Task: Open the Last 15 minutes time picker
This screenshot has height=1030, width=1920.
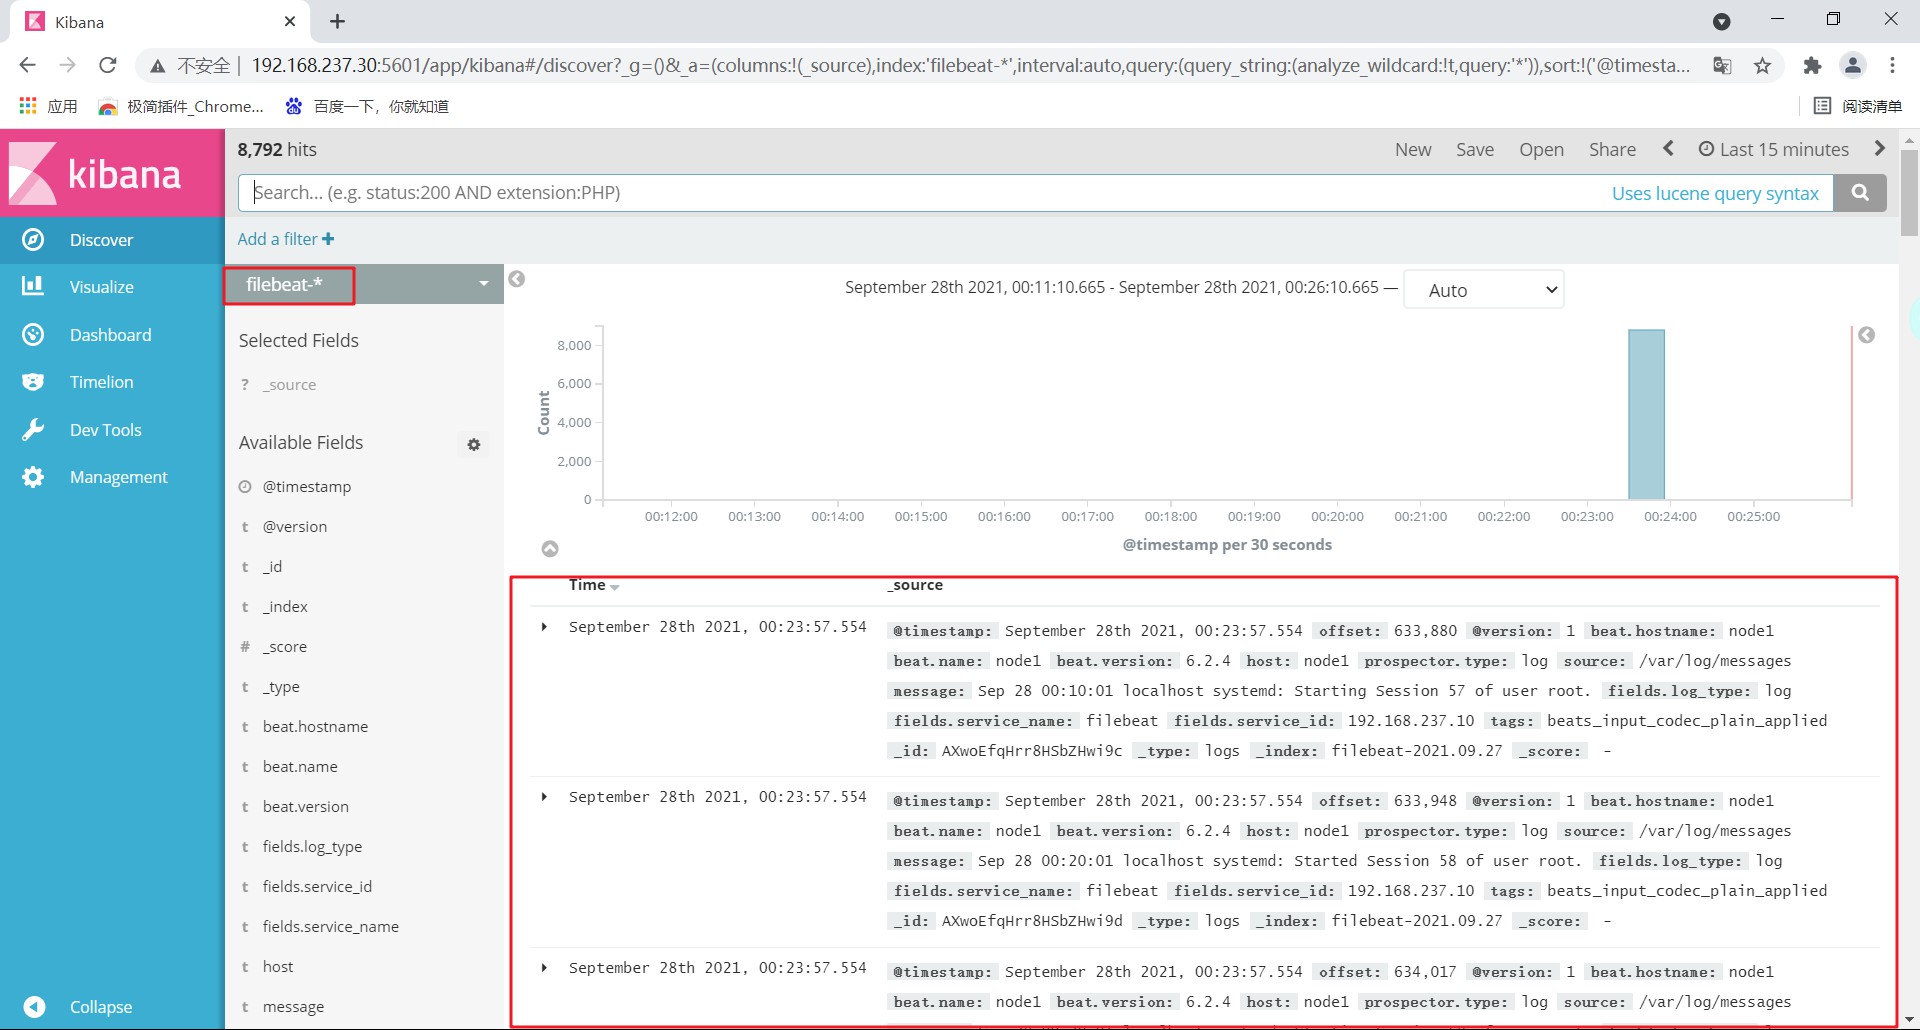Action: tap(1774, 149)
